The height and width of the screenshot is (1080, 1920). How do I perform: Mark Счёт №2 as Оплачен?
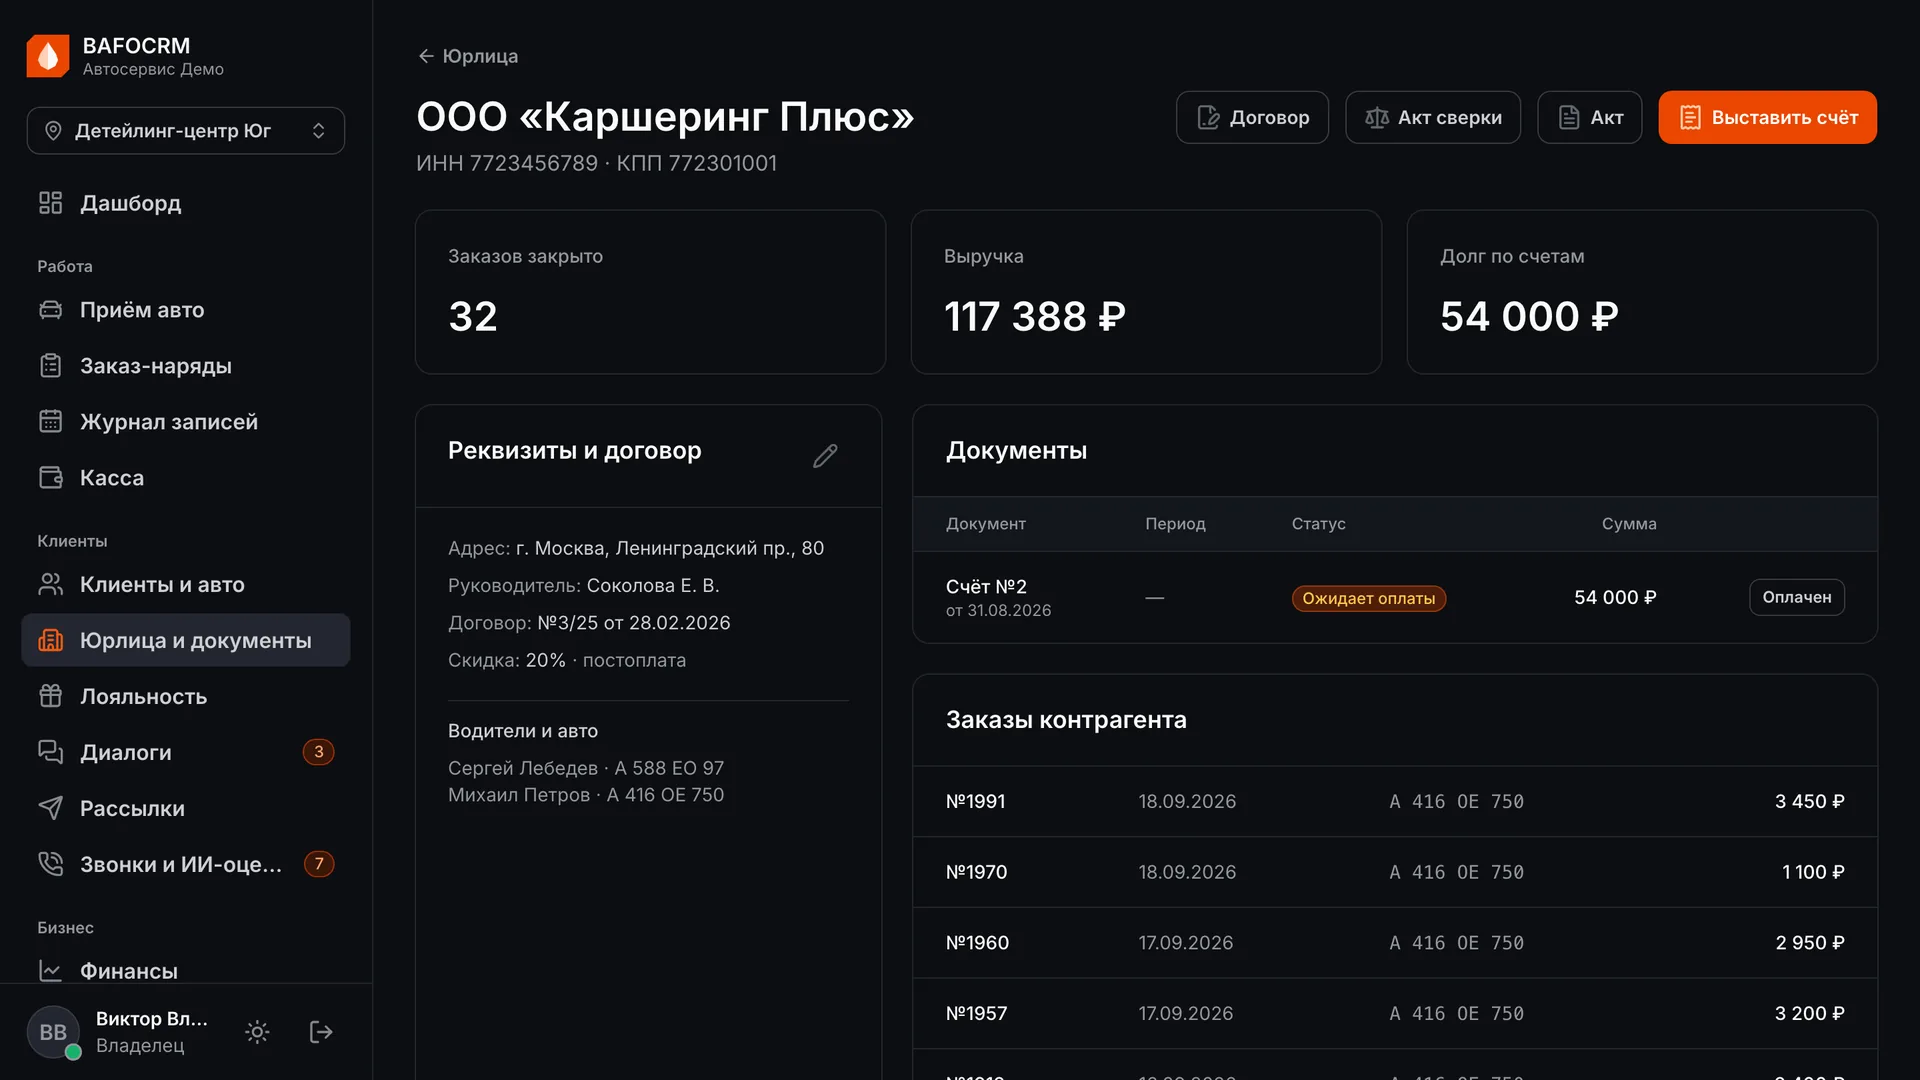pyautogui.click(x=1797, y=597)
